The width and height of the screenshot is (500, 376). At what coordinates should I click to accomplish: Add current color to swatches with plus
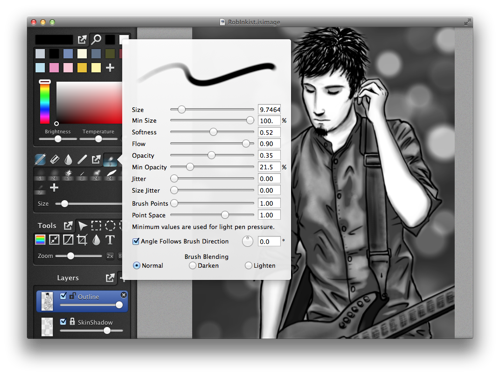click(110, 68)
